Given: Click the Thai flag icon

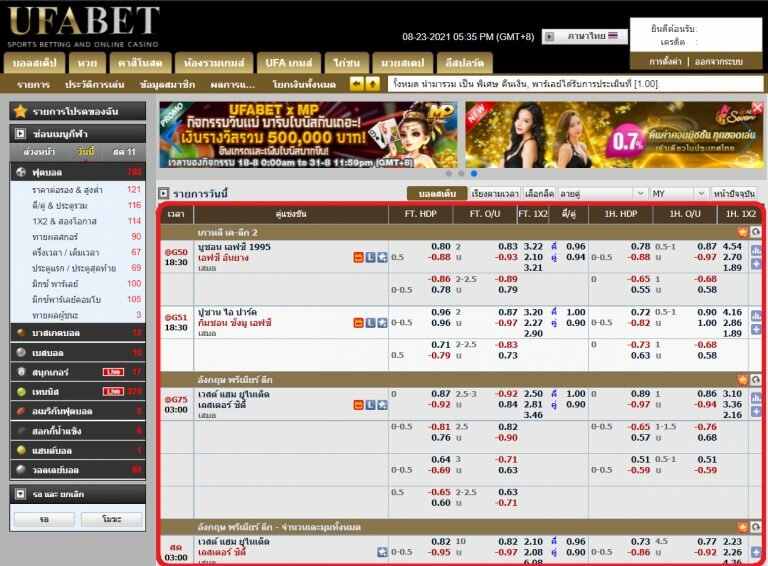Looking at the screenshot, I should (613, 36).
